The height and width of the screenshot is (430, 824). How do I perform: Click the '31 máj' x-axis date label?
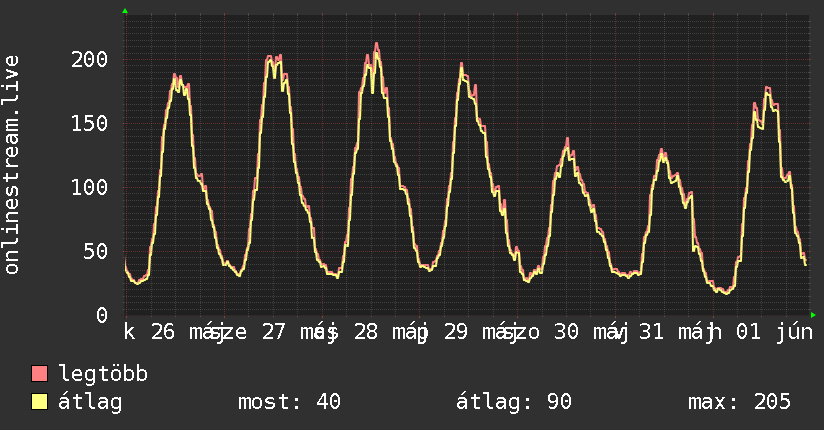pyautogui.click(x=679, y=332)
